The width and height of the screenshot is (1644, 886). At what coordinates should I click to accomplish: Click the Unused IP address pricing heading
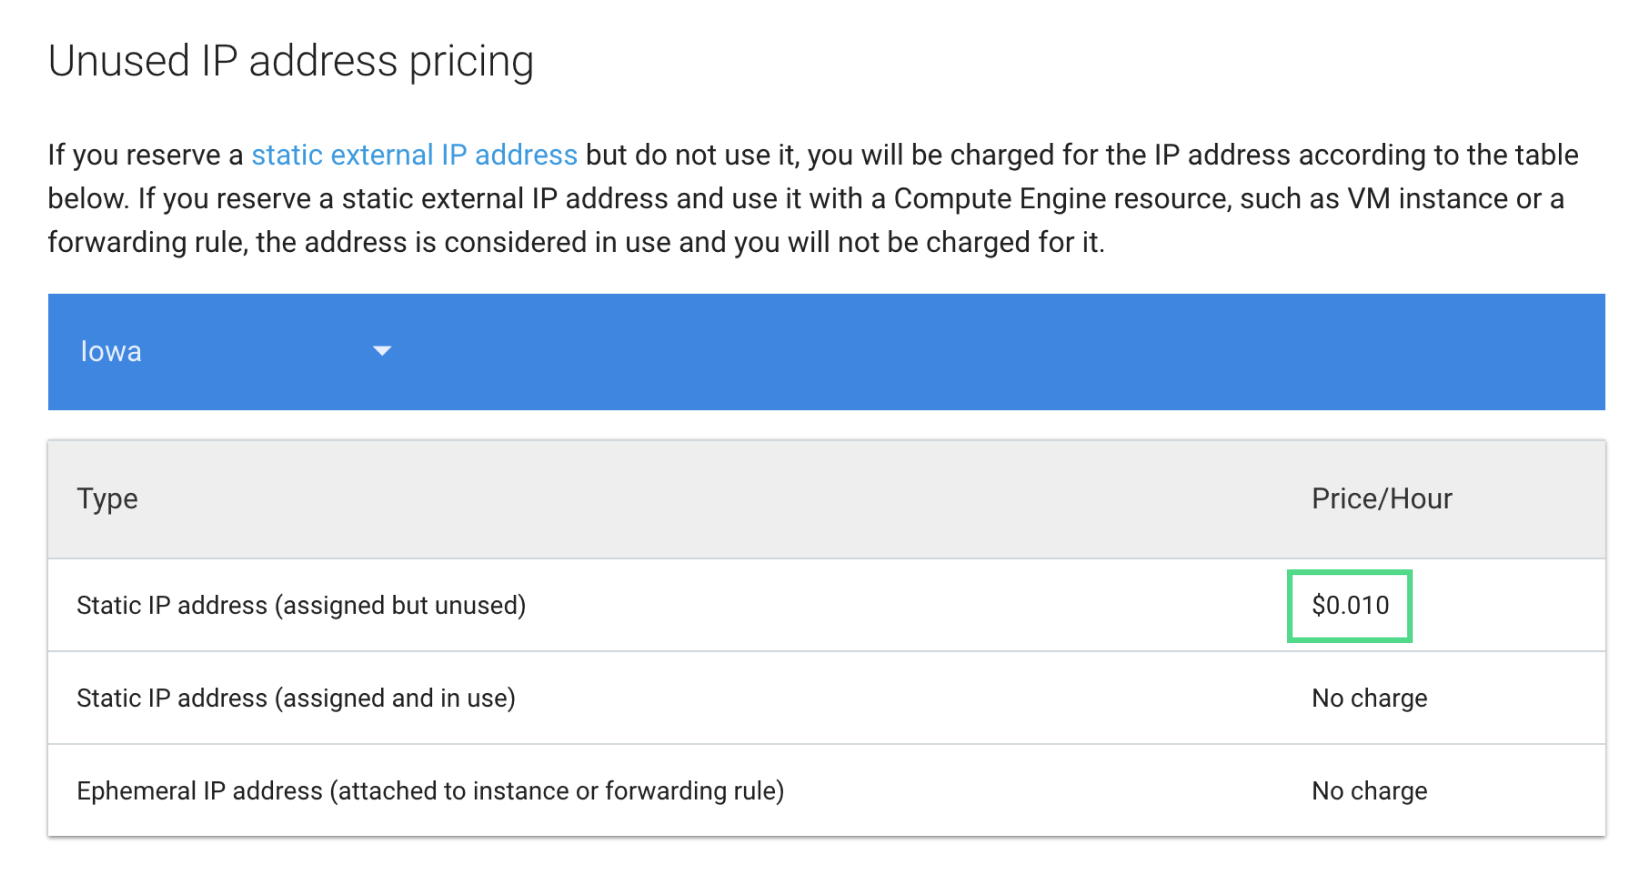291,62
